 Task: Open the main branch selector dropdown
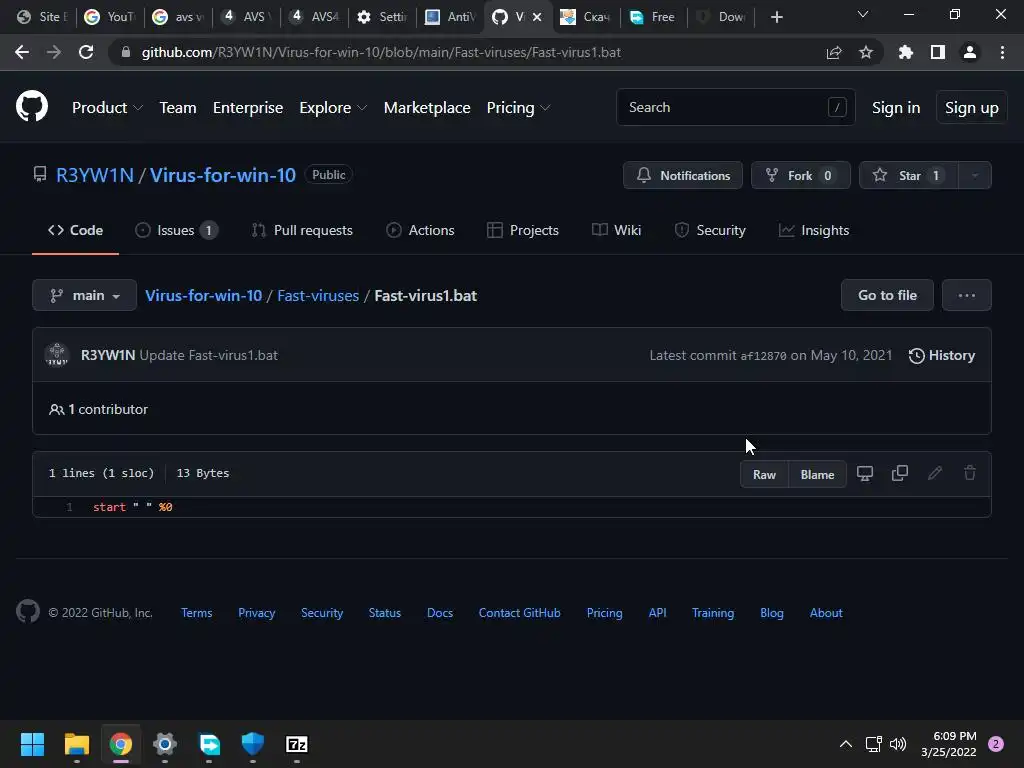click(x=84, y=295)
